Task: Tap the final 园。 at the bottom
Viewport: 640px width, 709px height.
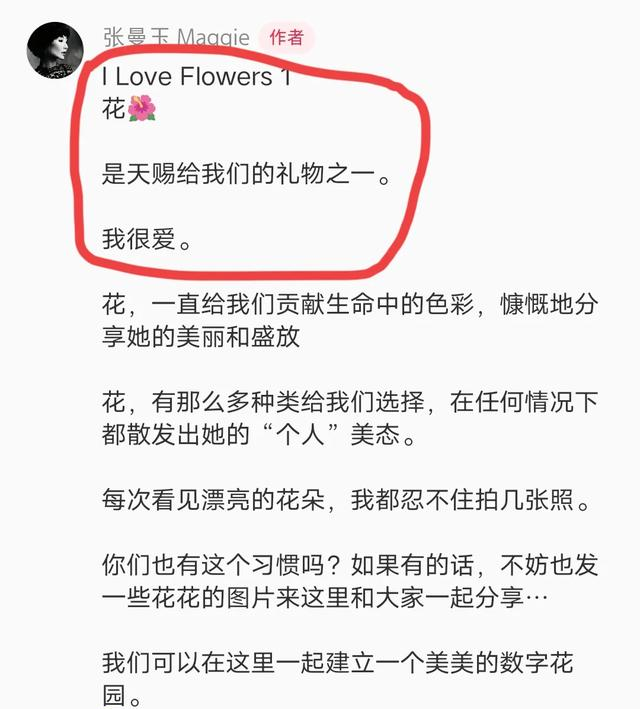Action: pyautogui.click(x=121, y=695)
